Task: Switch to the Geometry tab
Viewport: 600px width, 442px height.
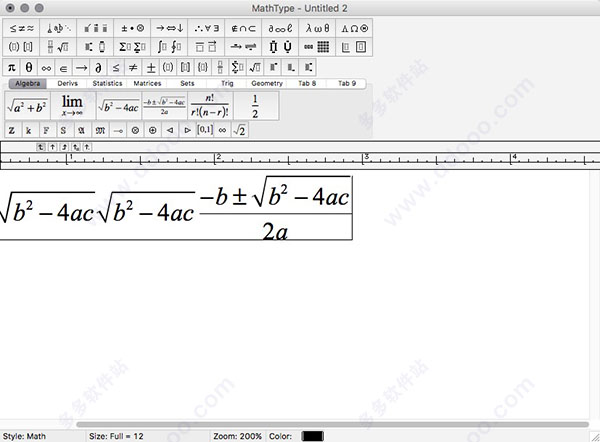Action: coord(267,83)
